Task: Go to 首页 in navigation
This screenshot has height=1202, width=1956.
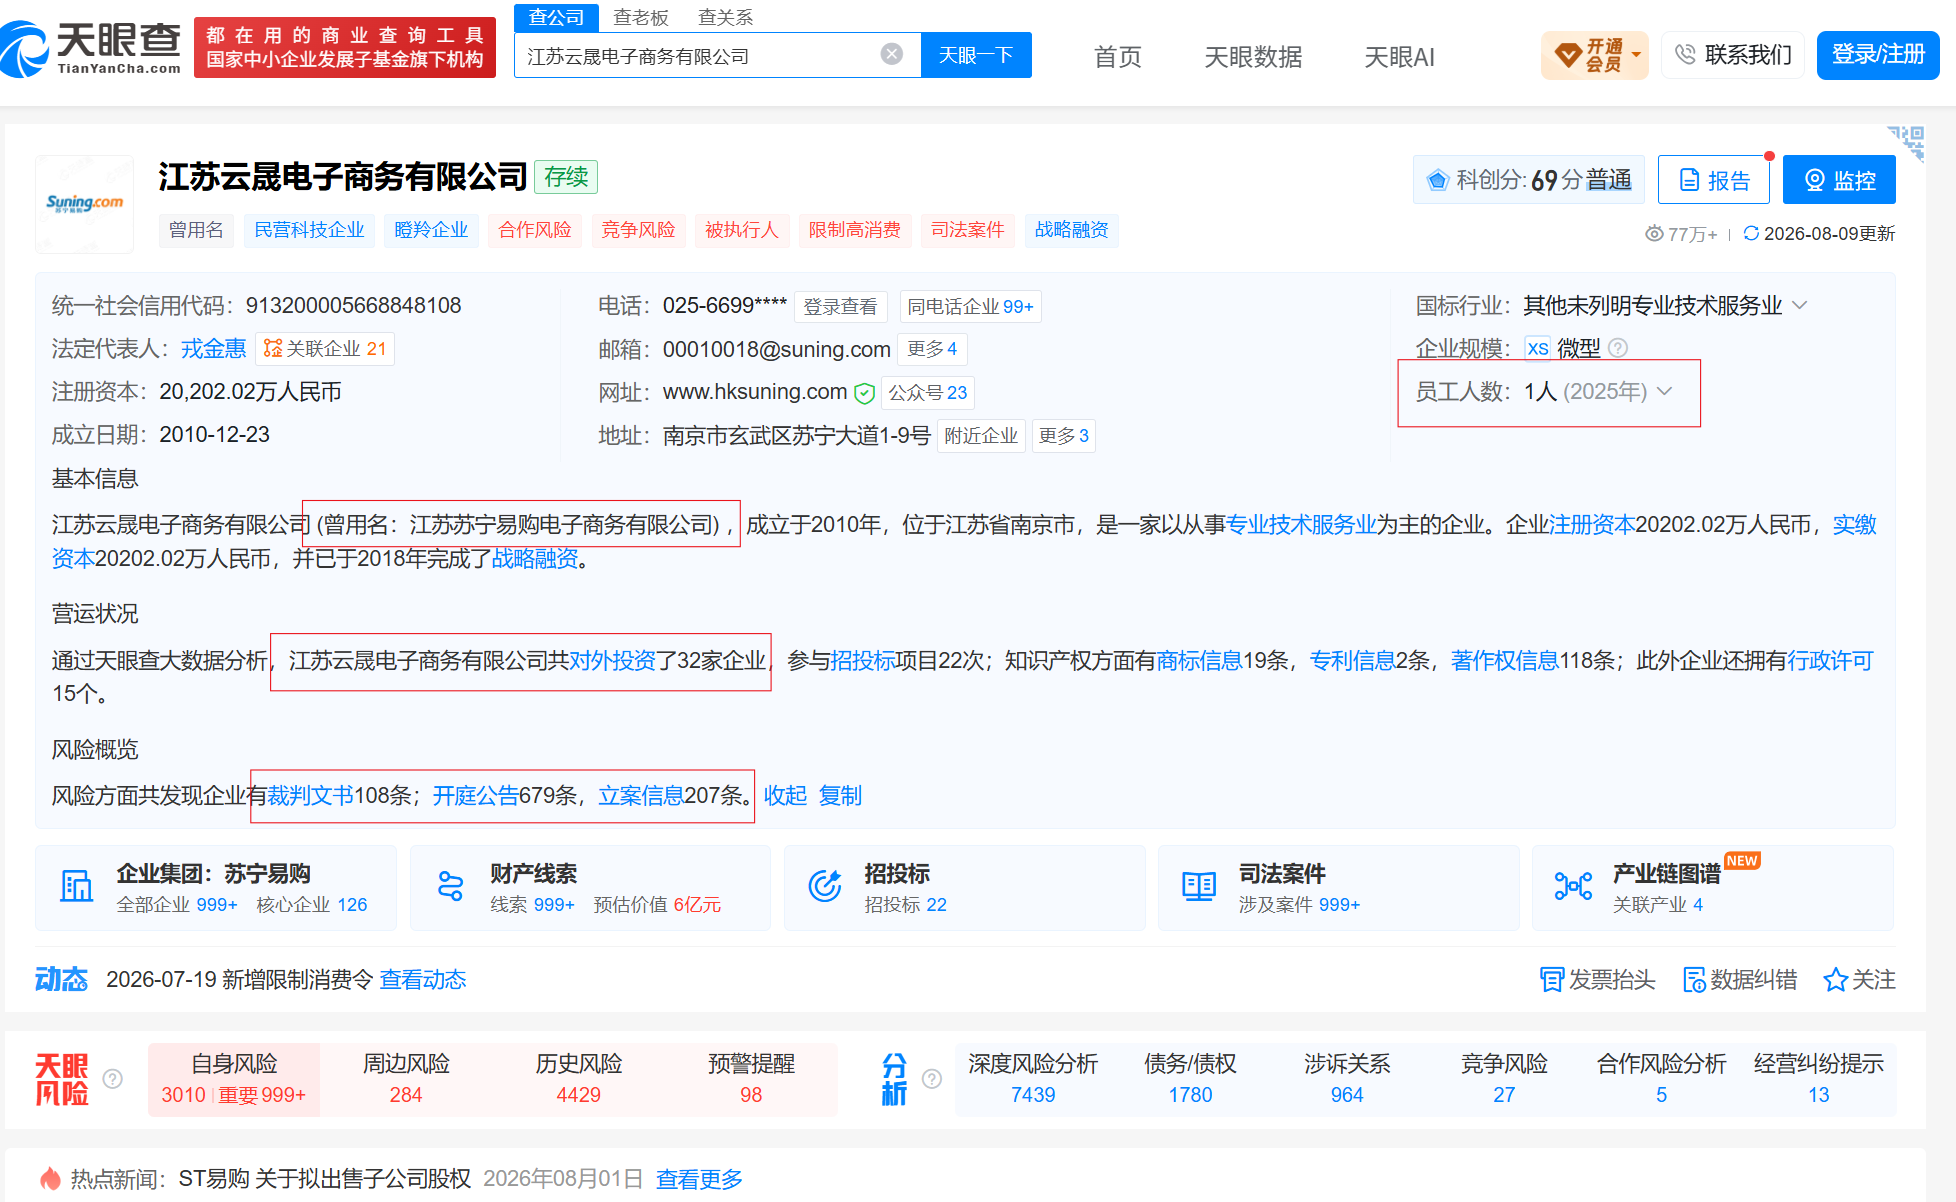Action: [x=1117, y=57]
